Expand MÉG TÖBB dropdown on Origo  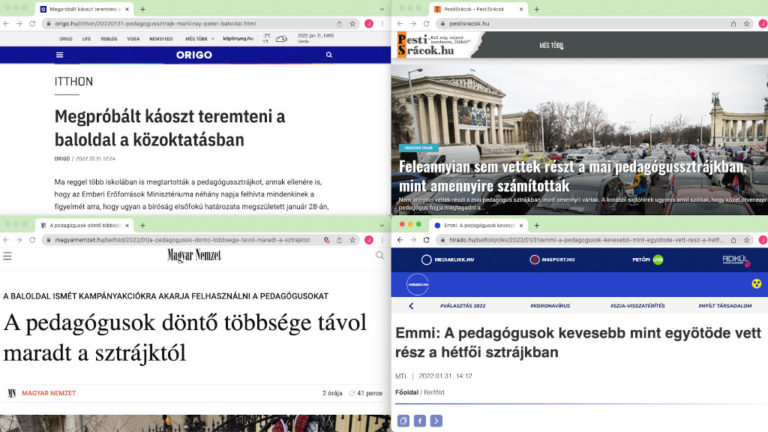(200, 39)
